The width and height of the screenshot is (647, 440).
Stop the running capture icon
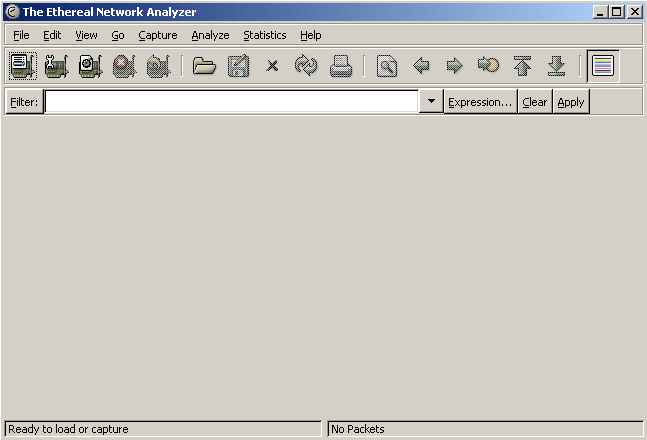(124, 66)
